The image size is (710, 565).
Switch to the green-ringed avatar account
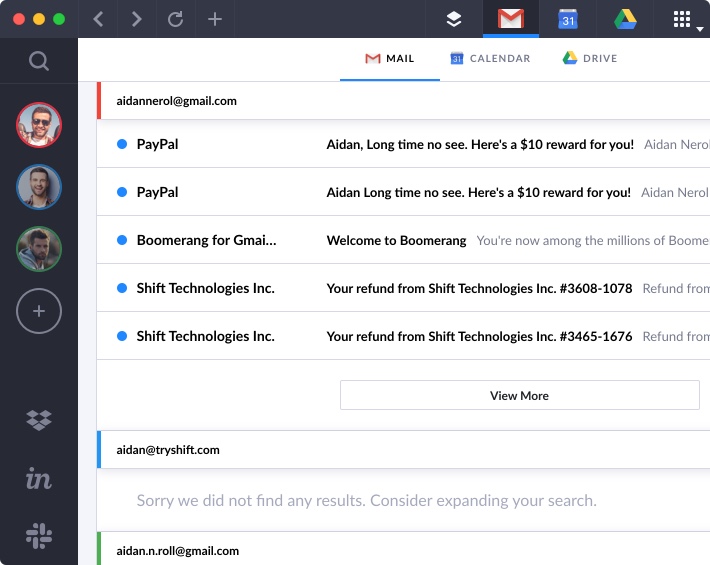[39, 249]
